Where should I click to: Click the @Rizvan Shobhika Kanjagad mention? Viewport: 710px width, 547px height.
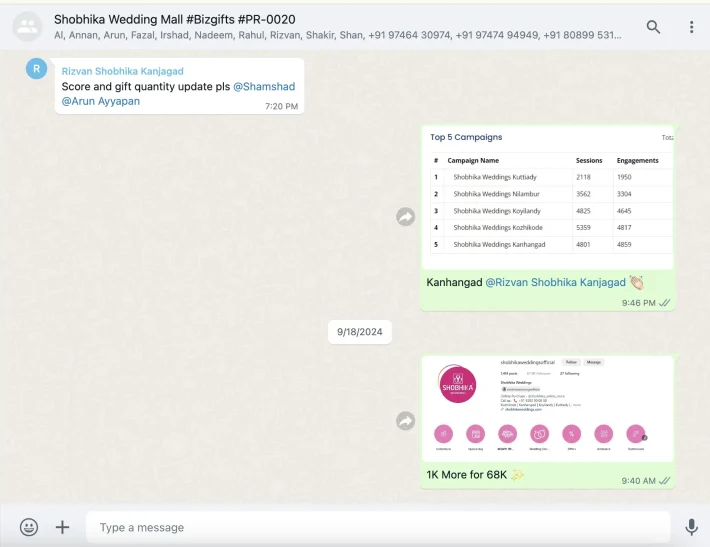[555, 283]
